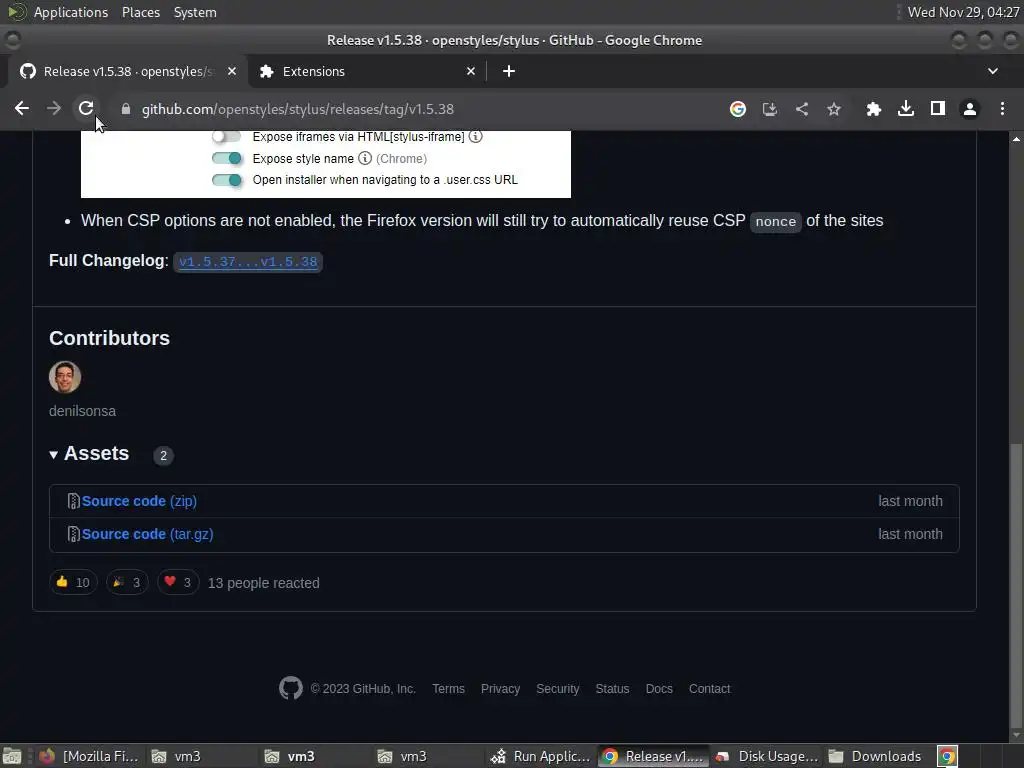Close the Release v1.5.38 tab
1024x768 pixels.
click(x=232, y=71)
